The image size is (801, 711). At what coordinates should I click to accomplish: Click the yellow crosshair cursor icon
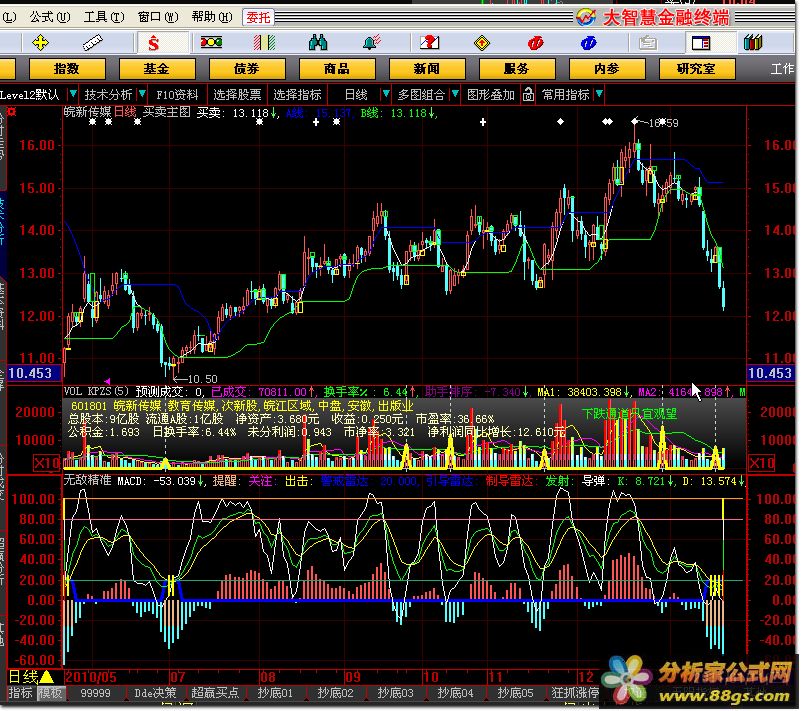[x=40, y=43]
